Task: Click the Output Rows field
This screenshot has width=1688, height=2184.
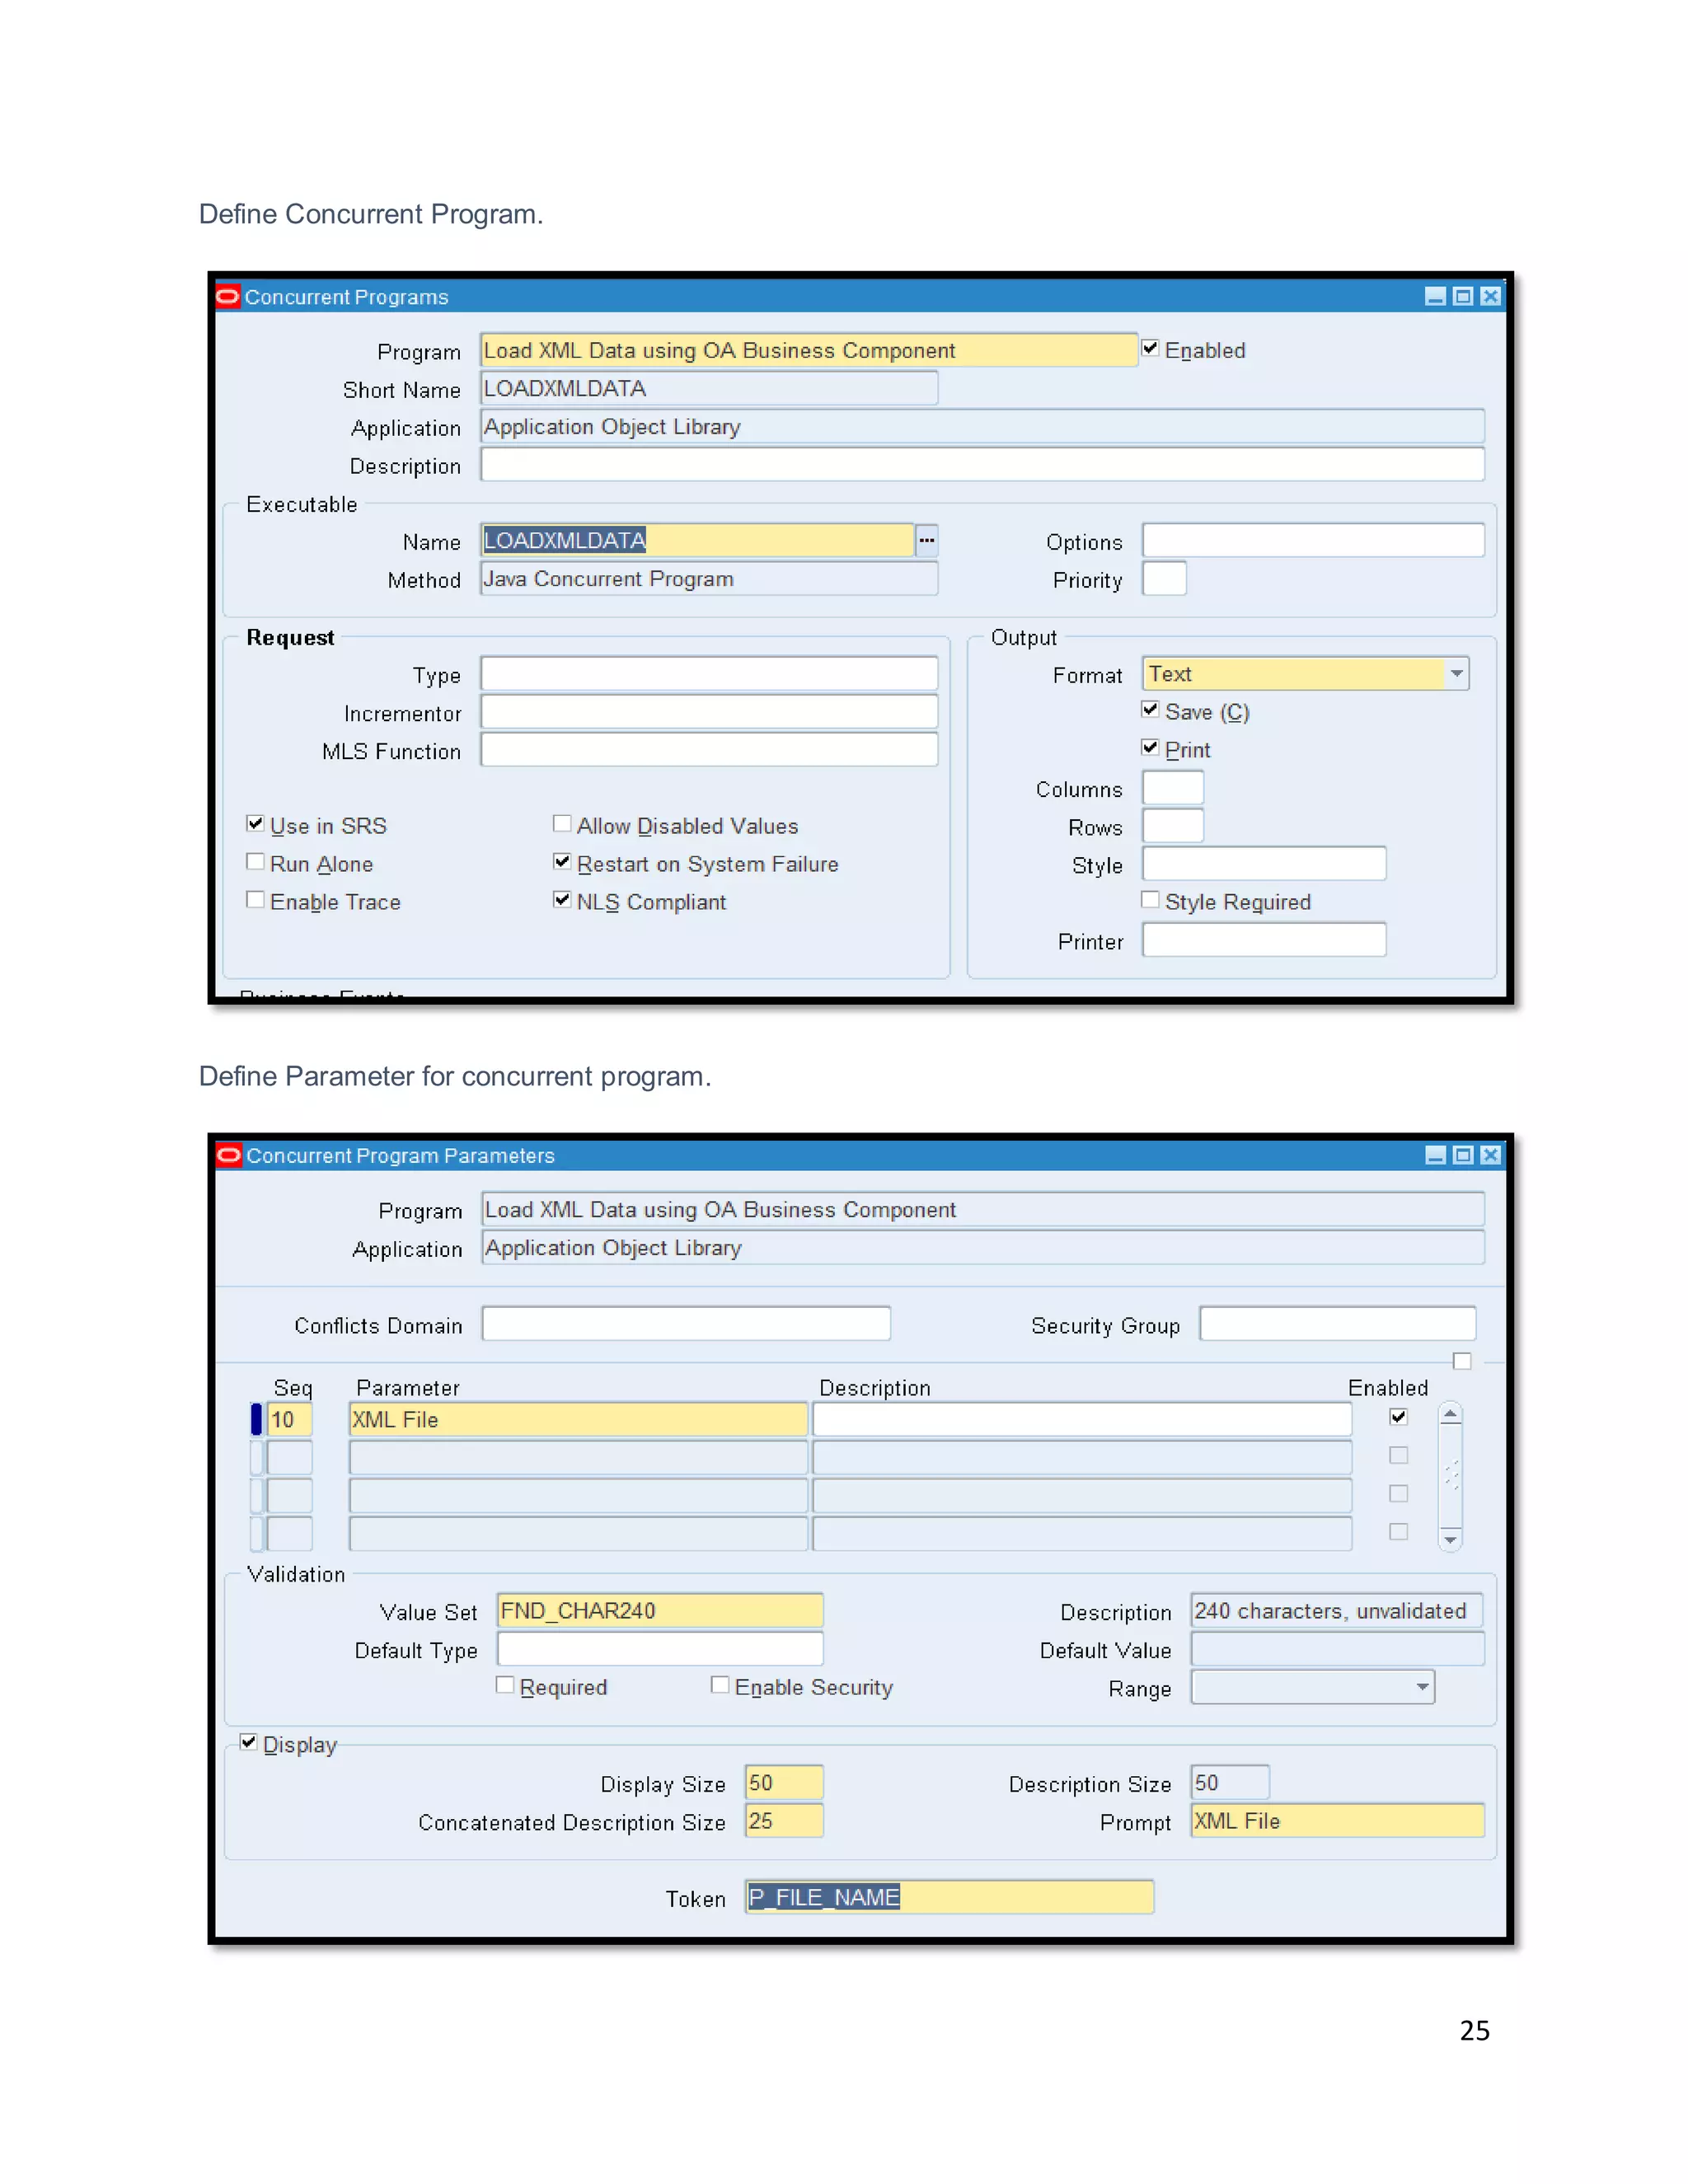Action: point(1173,826)
